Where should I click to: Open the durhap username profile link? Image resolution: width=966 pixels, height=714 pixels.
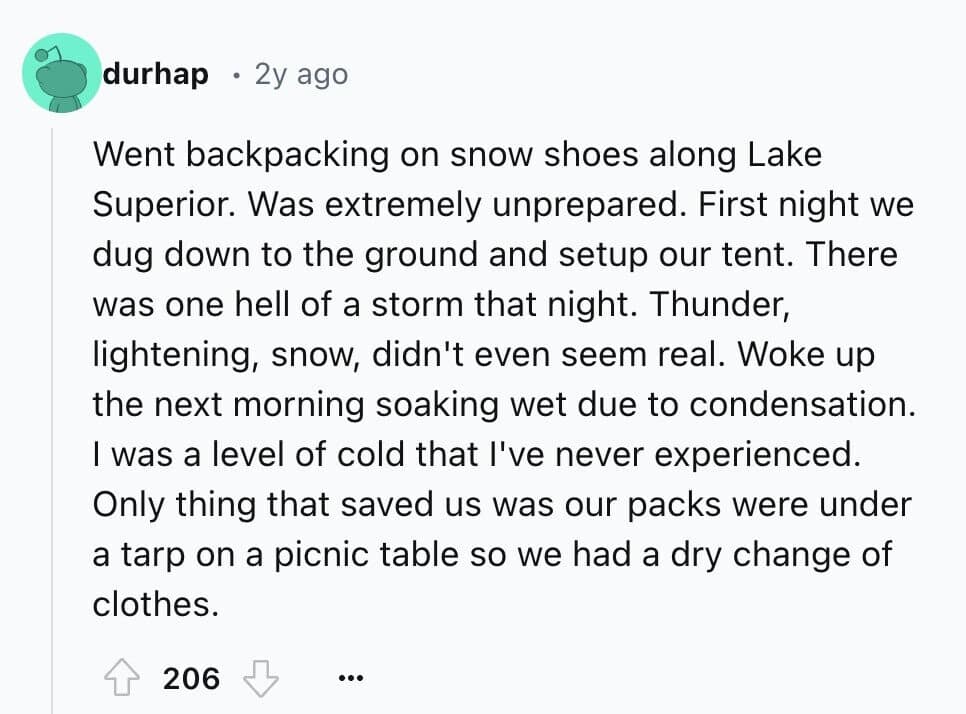coord(154,74)
